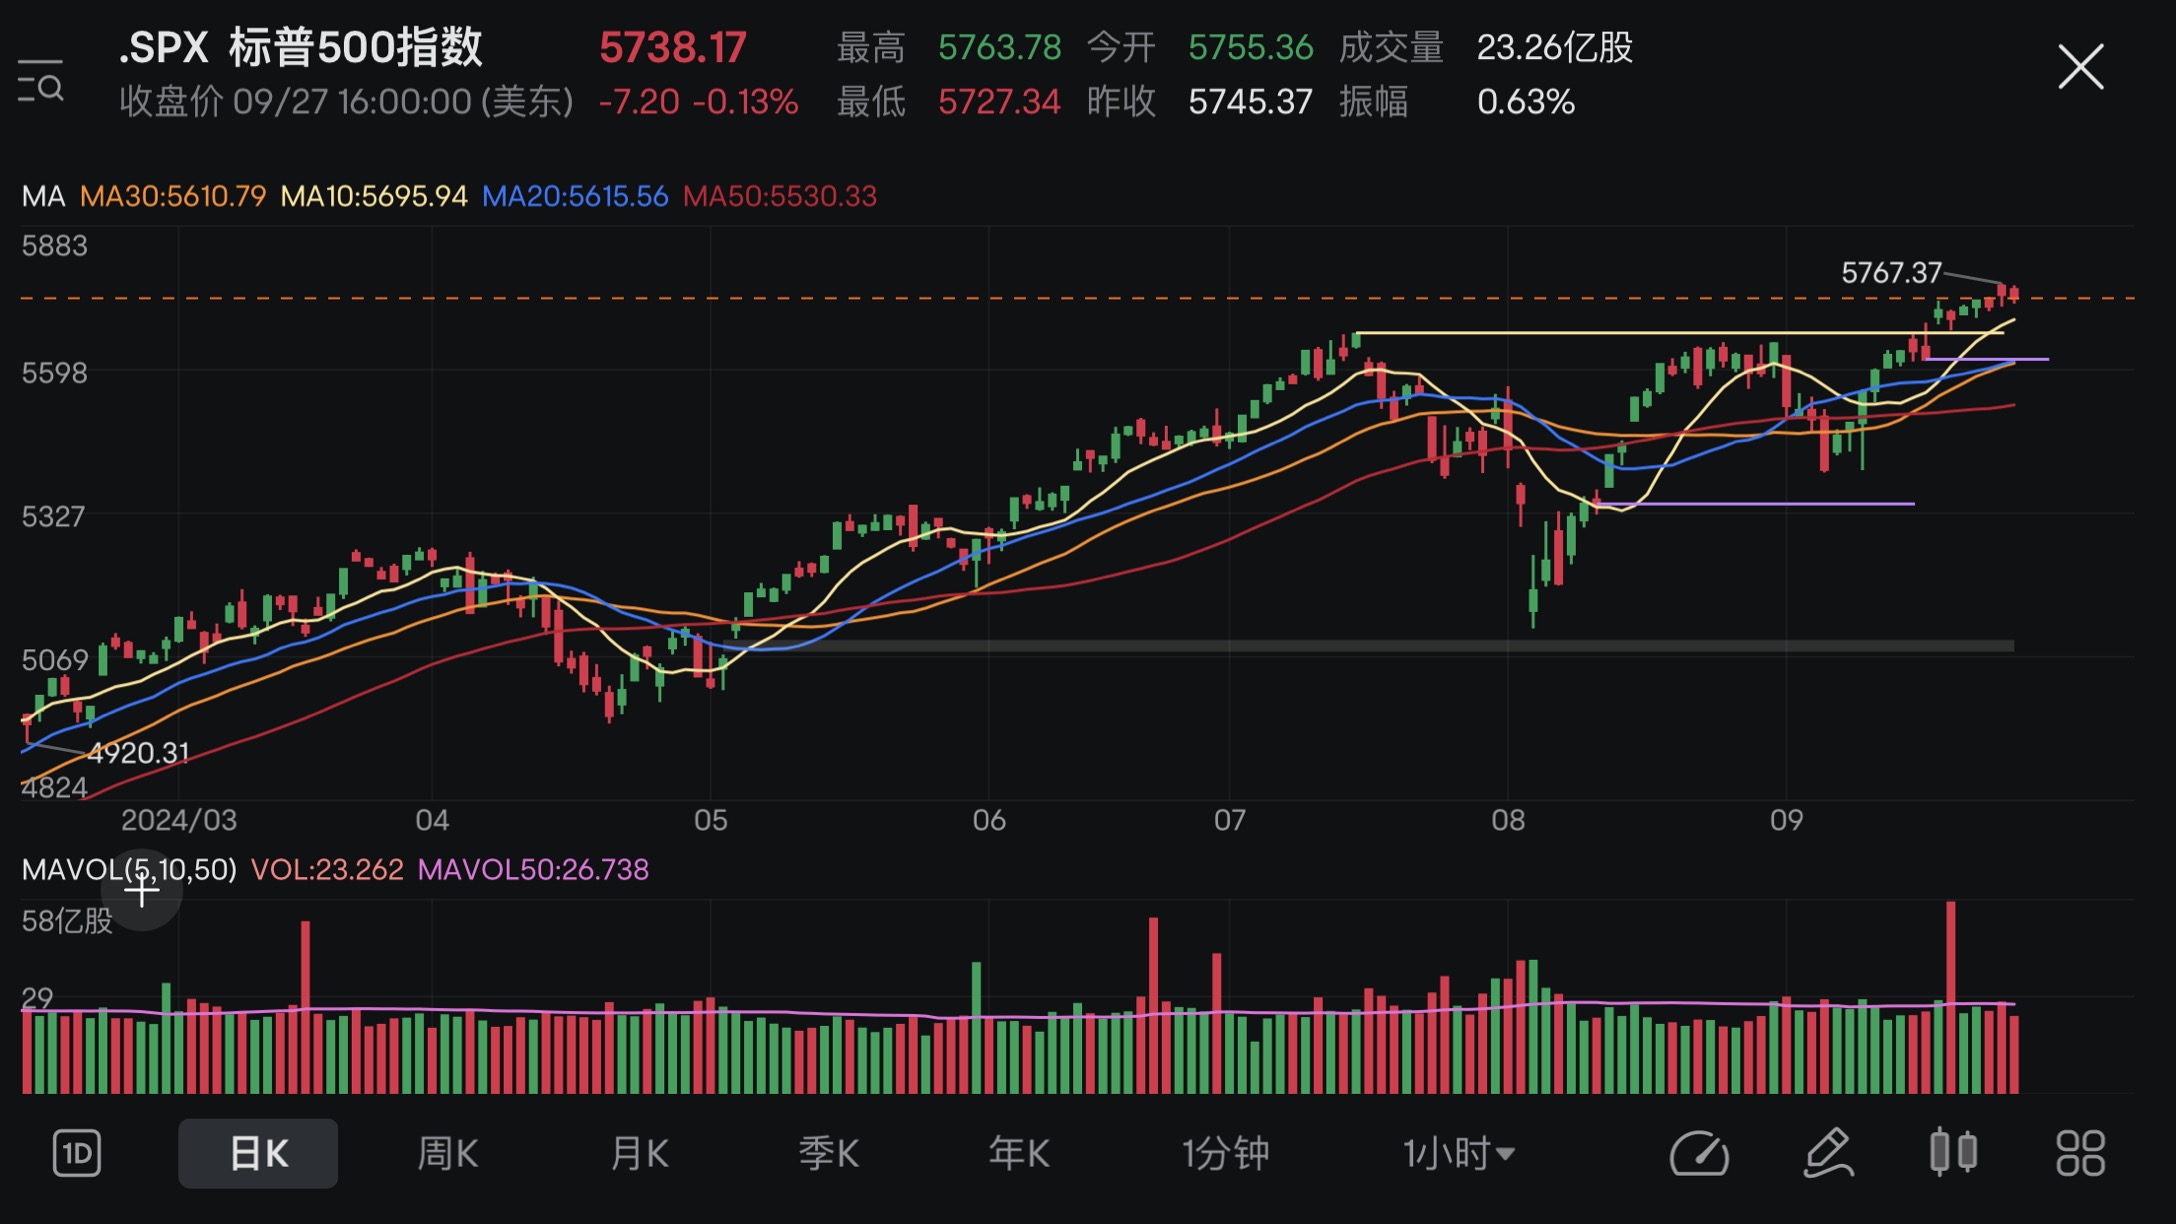This screenshot has height=1224, width=2176.
Task: Switch to the 周K weekly tab
Action: point(447,1153)
